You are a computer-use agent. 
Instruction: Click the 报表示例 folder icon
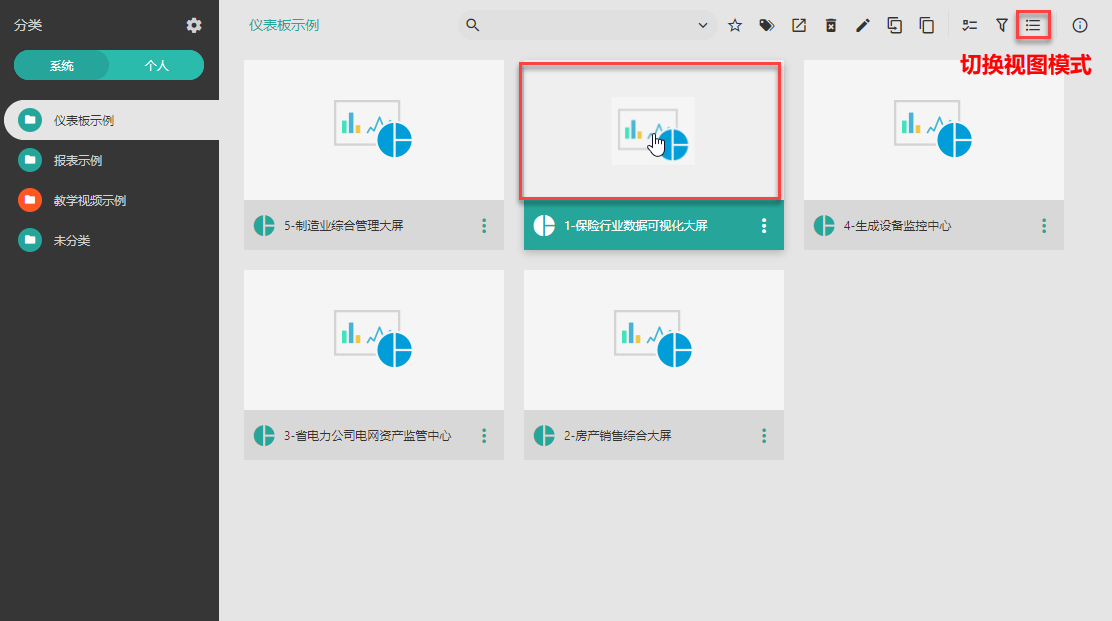(30, 160)
